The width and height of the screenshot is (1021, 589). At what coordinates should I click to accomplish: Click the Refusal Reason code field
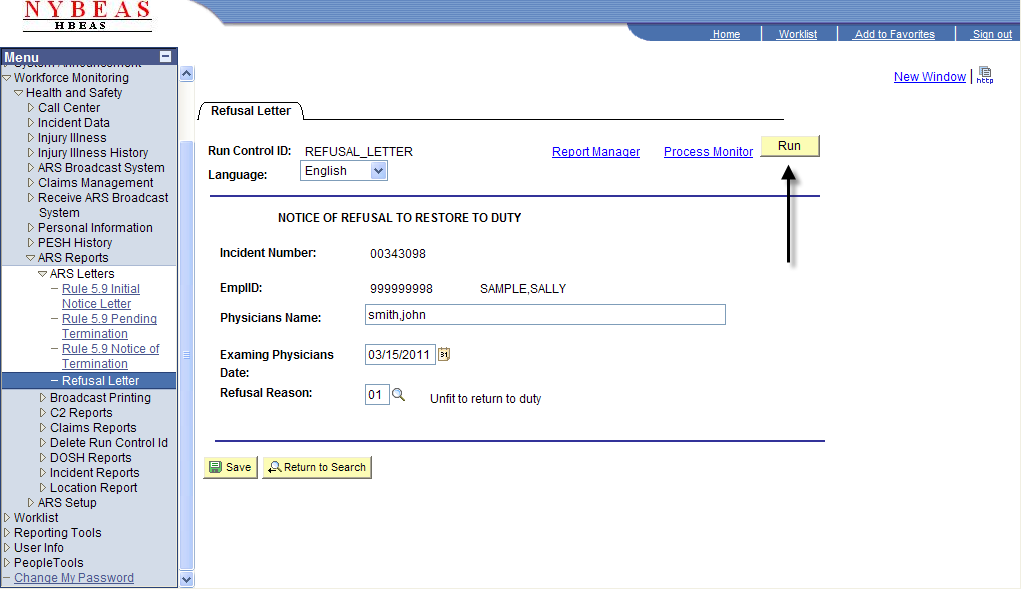point(377,395)
